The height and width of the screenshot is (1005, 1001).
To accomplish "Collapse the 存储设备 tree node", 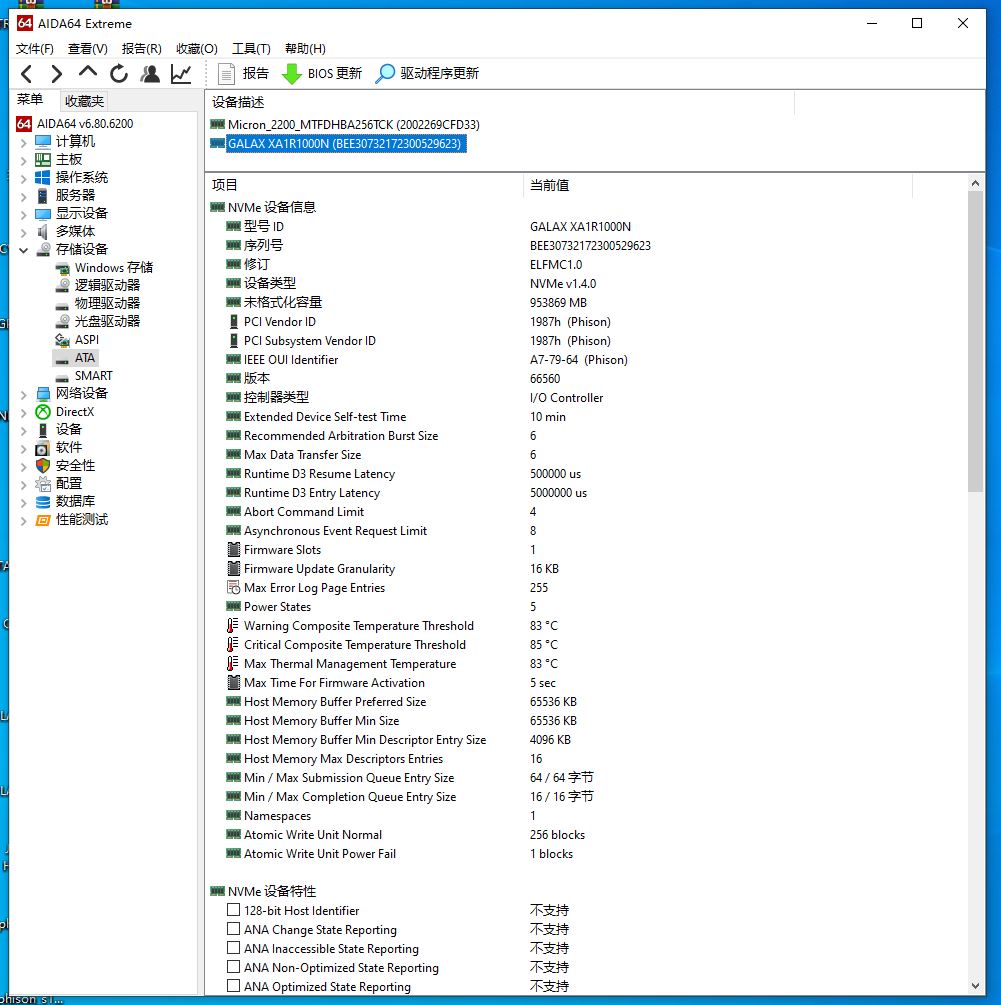I will [x=24, y=249].
